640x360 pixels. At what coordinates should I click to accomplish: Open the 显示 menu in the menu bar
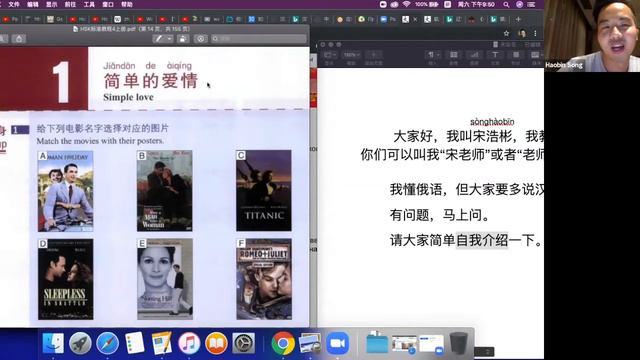(x=51, y=4)
